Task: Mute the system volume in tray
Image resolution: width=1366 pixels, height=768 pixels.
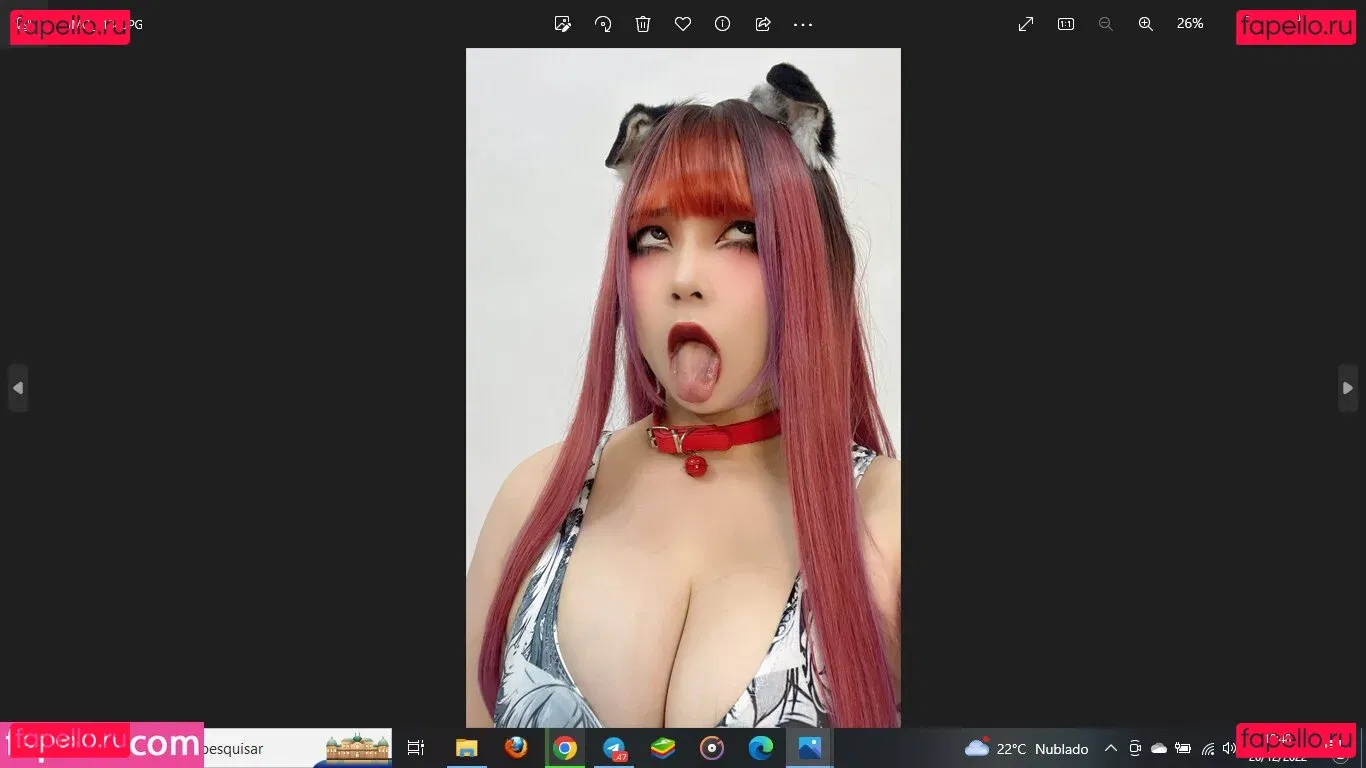Action: (x=1229, y=748)
